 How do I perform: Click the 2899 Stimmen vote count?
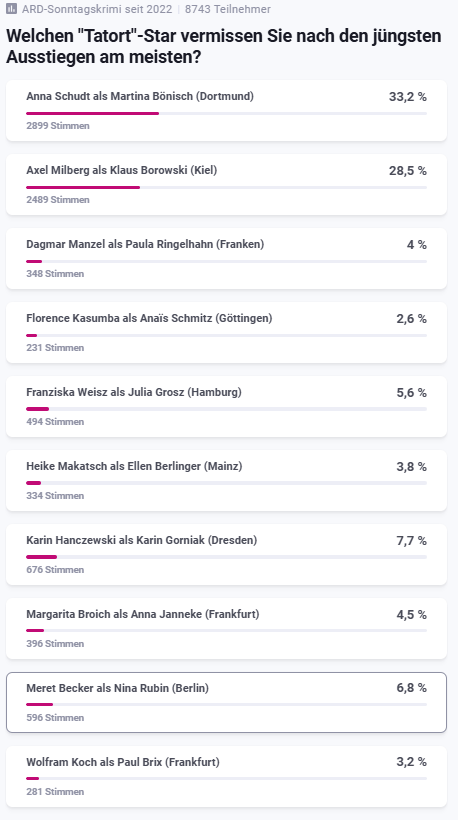(58, 126)
